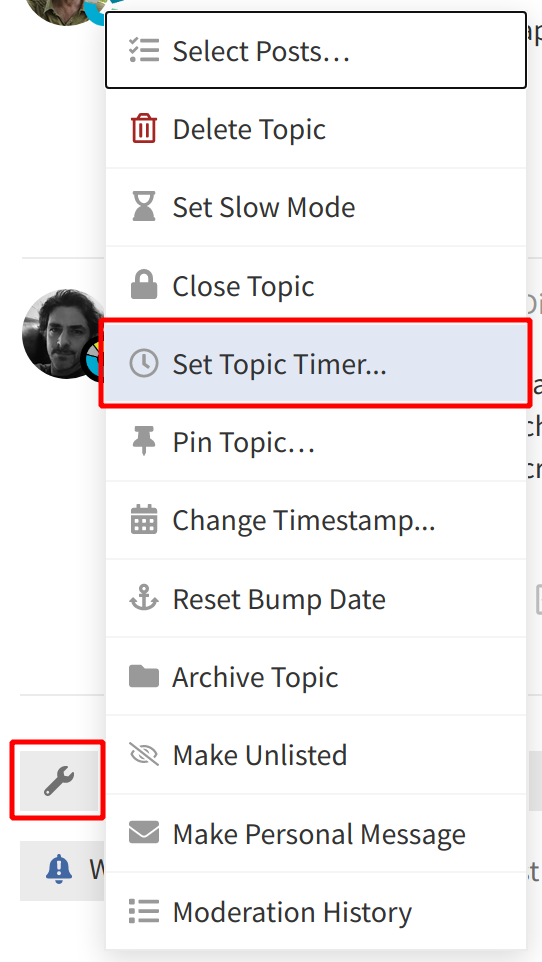Open Moderation History entry
This screenshot has height=962, width=542.
pos(316,912)
